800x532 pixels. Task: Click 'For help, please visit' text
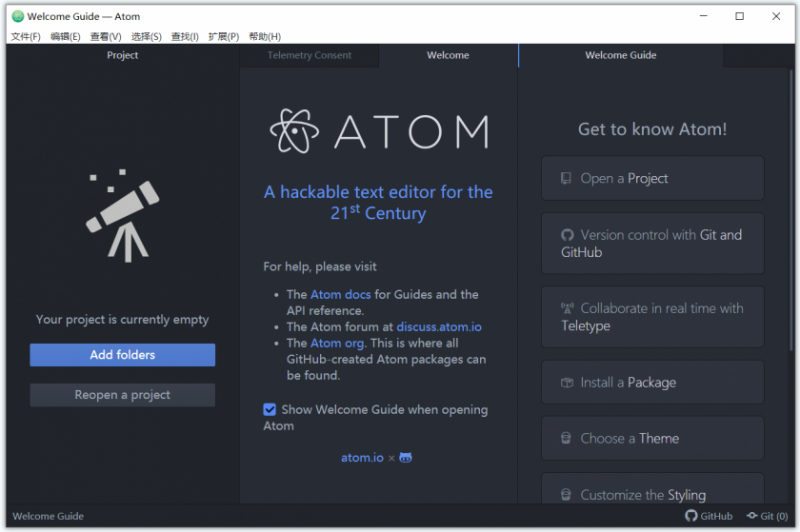320,266
